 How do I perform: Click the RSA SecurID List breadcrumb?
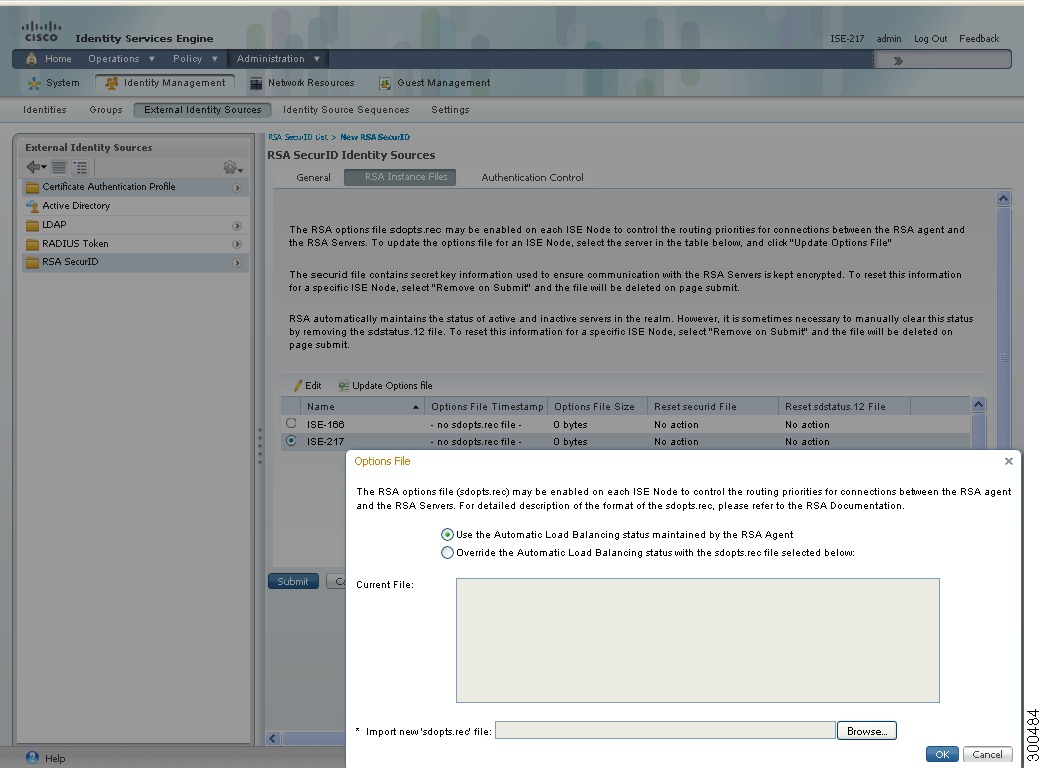coord(298,137)
